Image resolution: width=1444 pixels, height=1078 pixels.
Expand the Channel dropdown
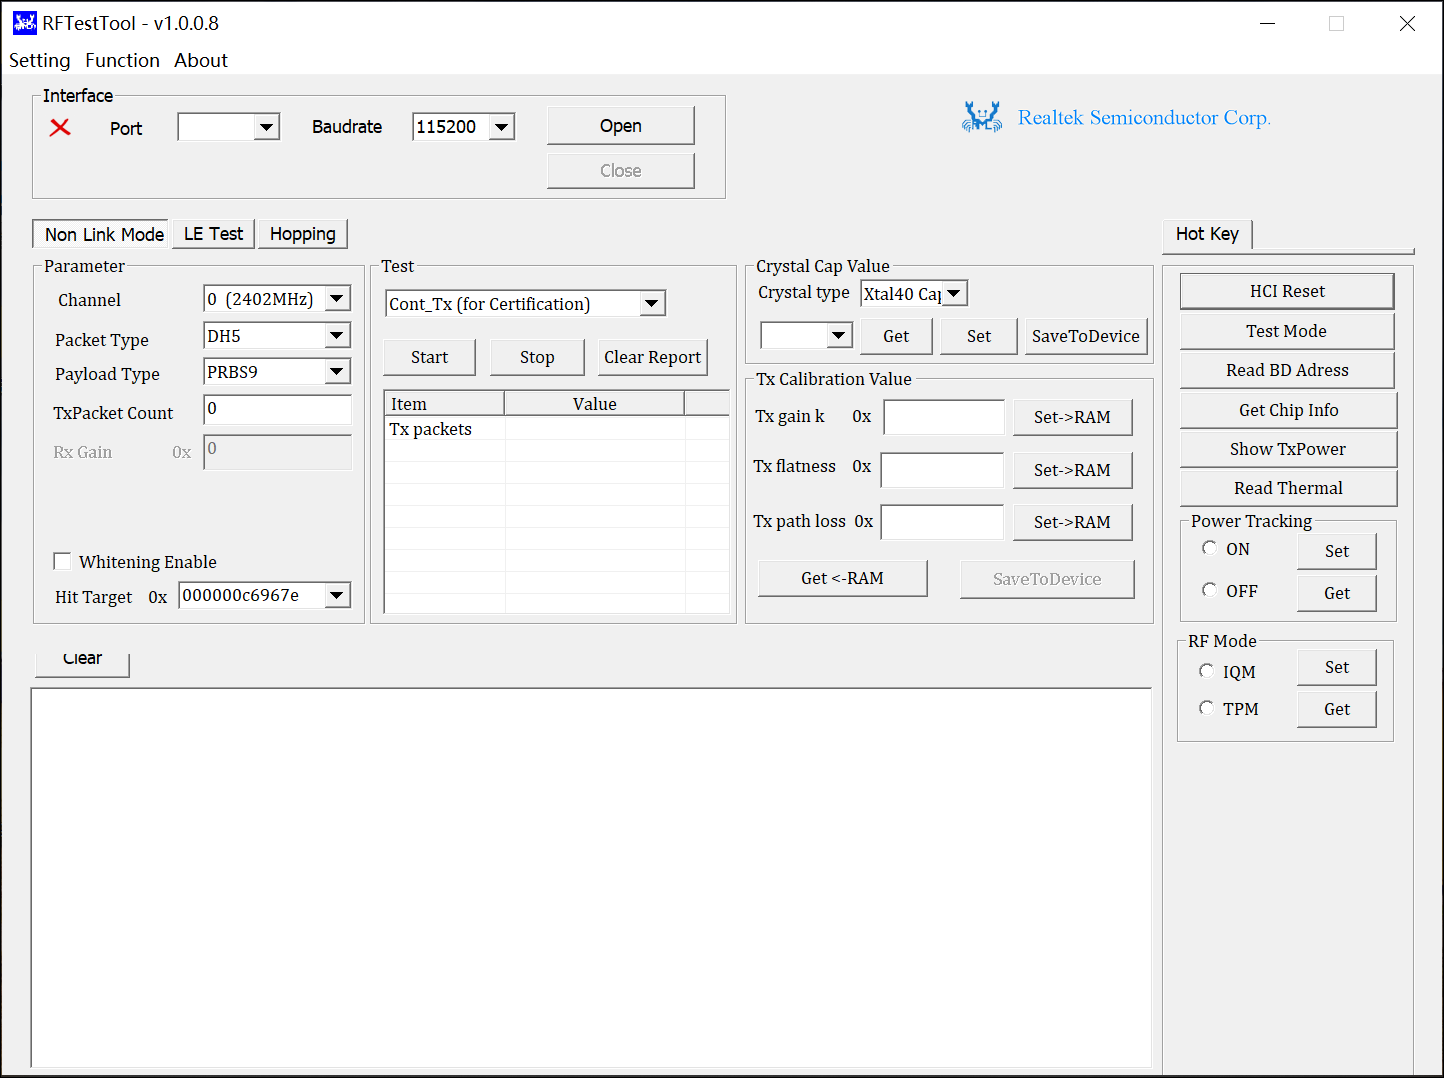click(337, 299)
